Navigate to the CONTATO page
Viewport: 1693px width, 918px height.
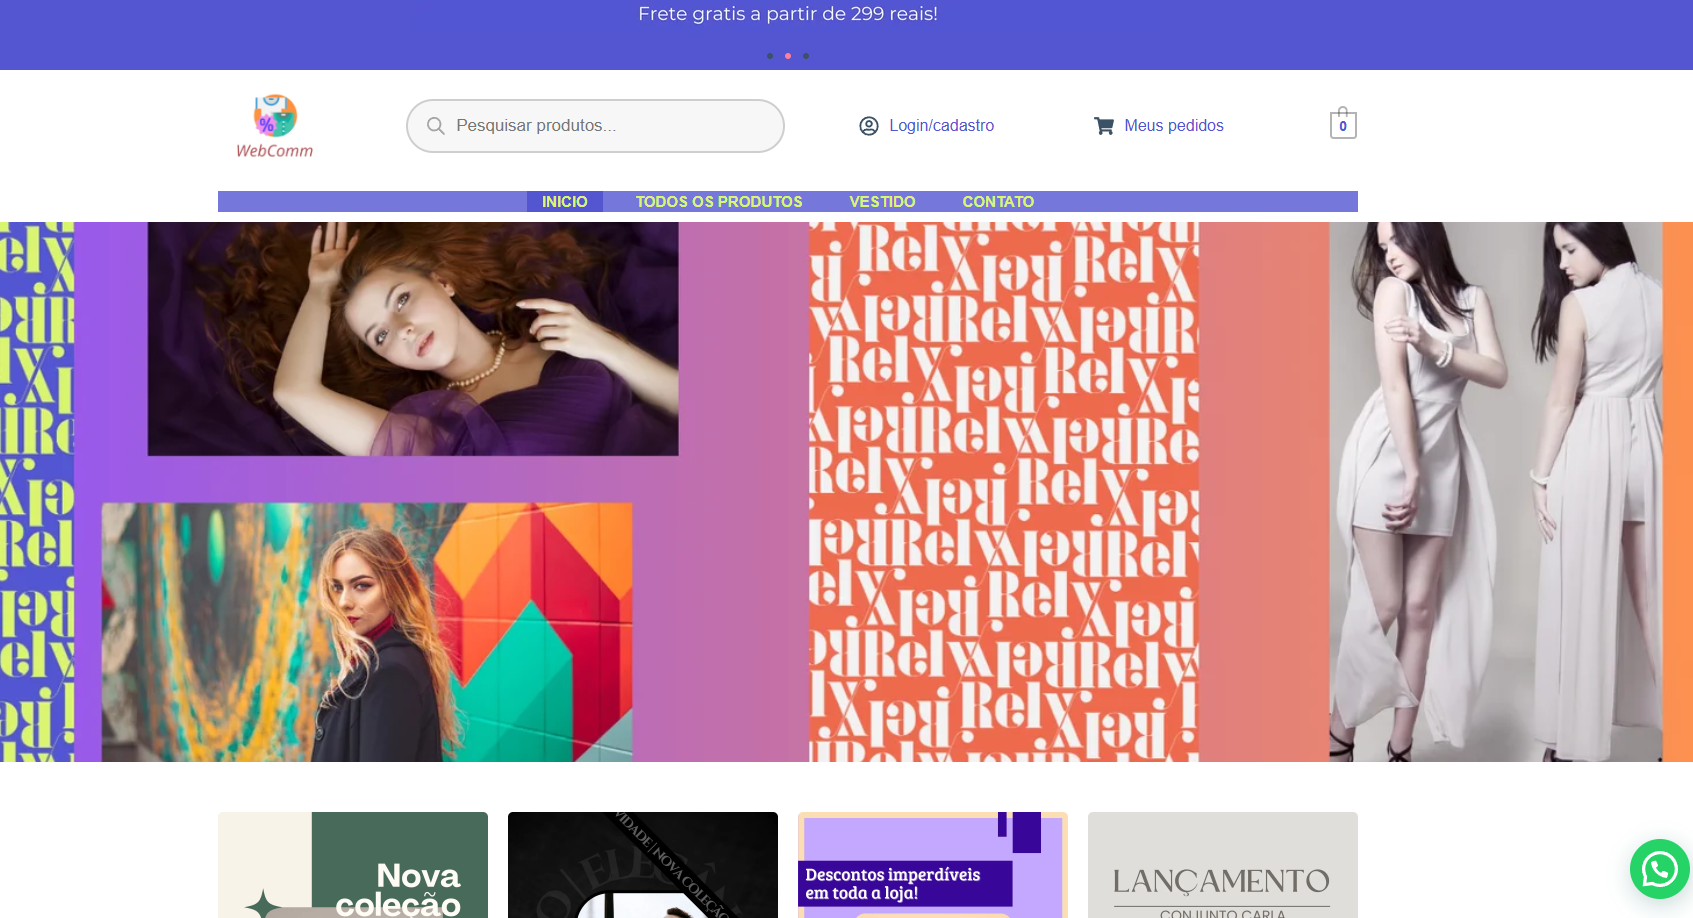[997, 202]
